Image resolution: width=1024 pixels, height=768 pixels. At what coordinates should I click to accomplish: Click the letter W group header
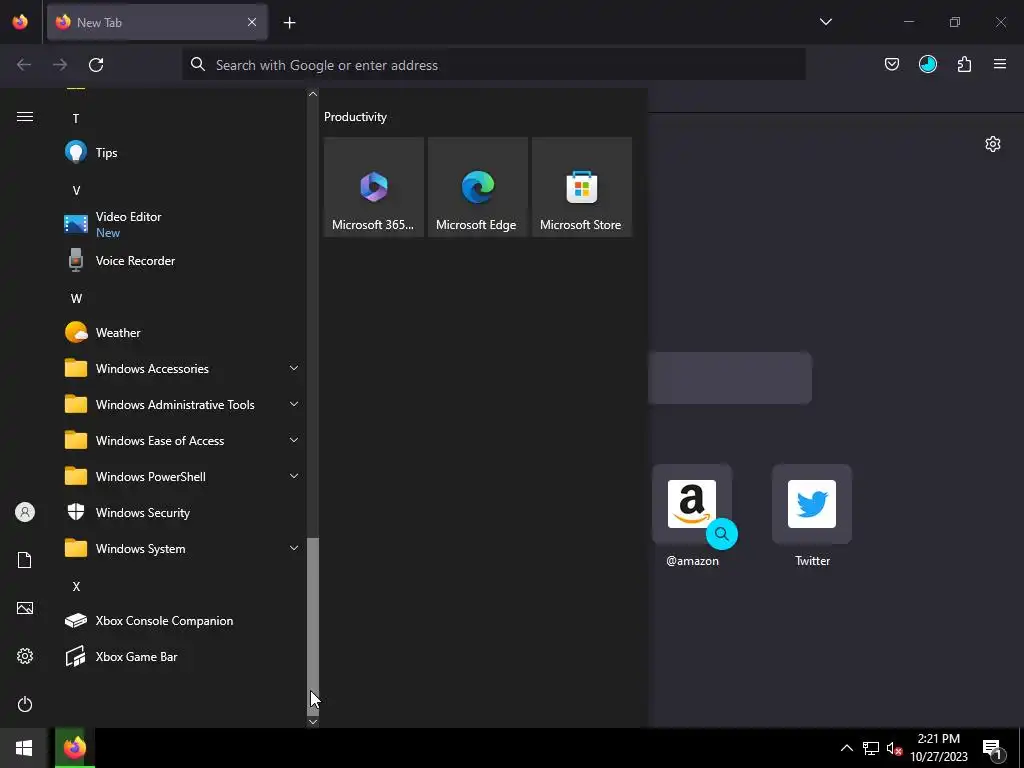(76, 299)
